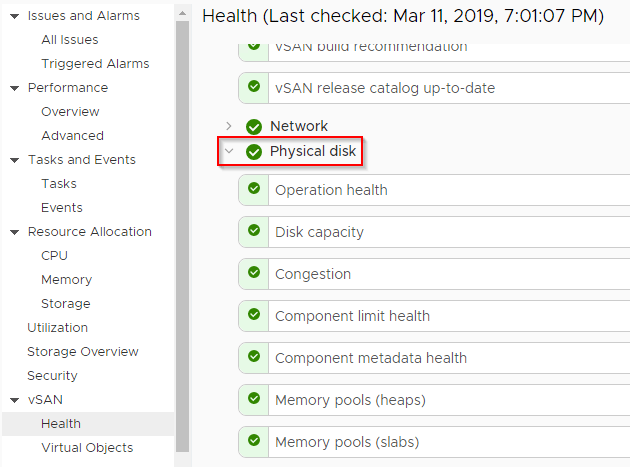Click green check icon beside Operation health
The height and width of the screenshot is (467, 630).
point(254,189)
